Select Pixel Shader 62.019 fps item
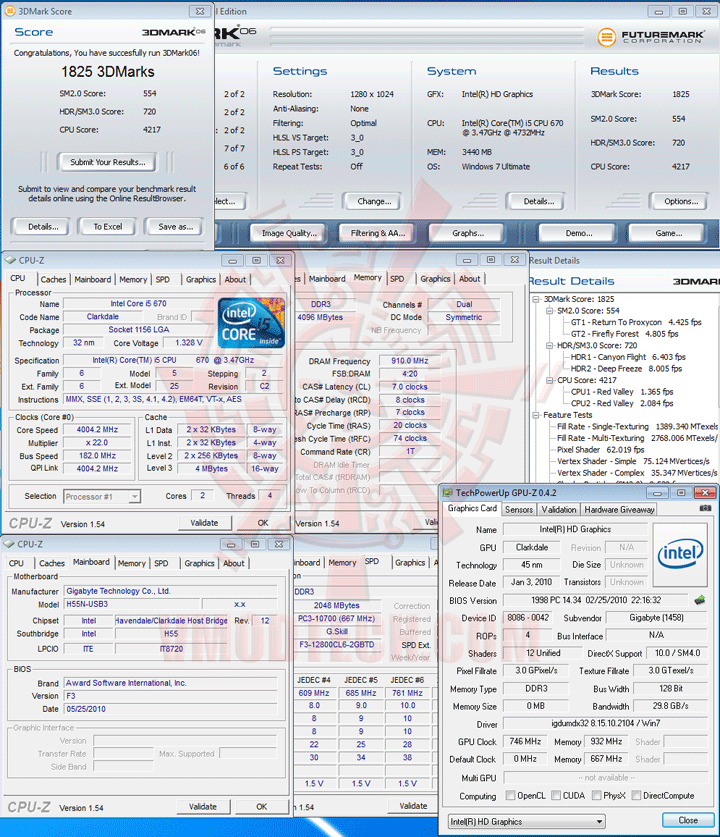The image size is (720, 837). coord(600,450)
